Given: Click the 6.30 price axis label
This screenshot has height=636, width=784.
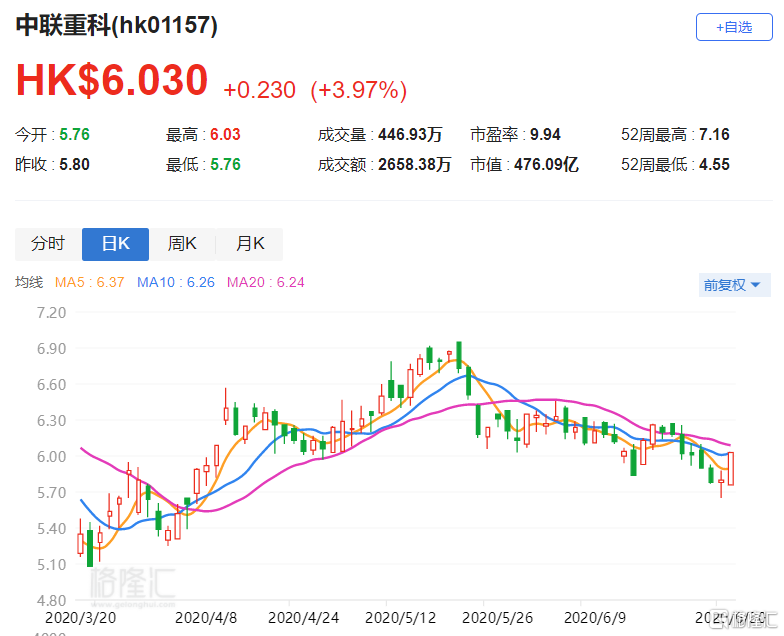Looking at the screenshot, I should coord(52,421).
